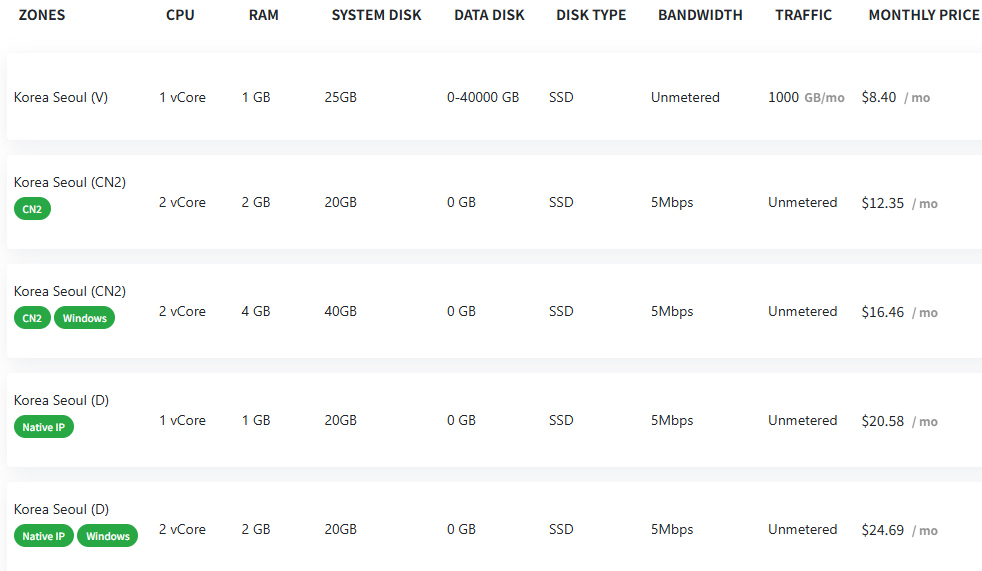Click the CPU column header
Screen dimensions: 982x571
pos(180,15)
